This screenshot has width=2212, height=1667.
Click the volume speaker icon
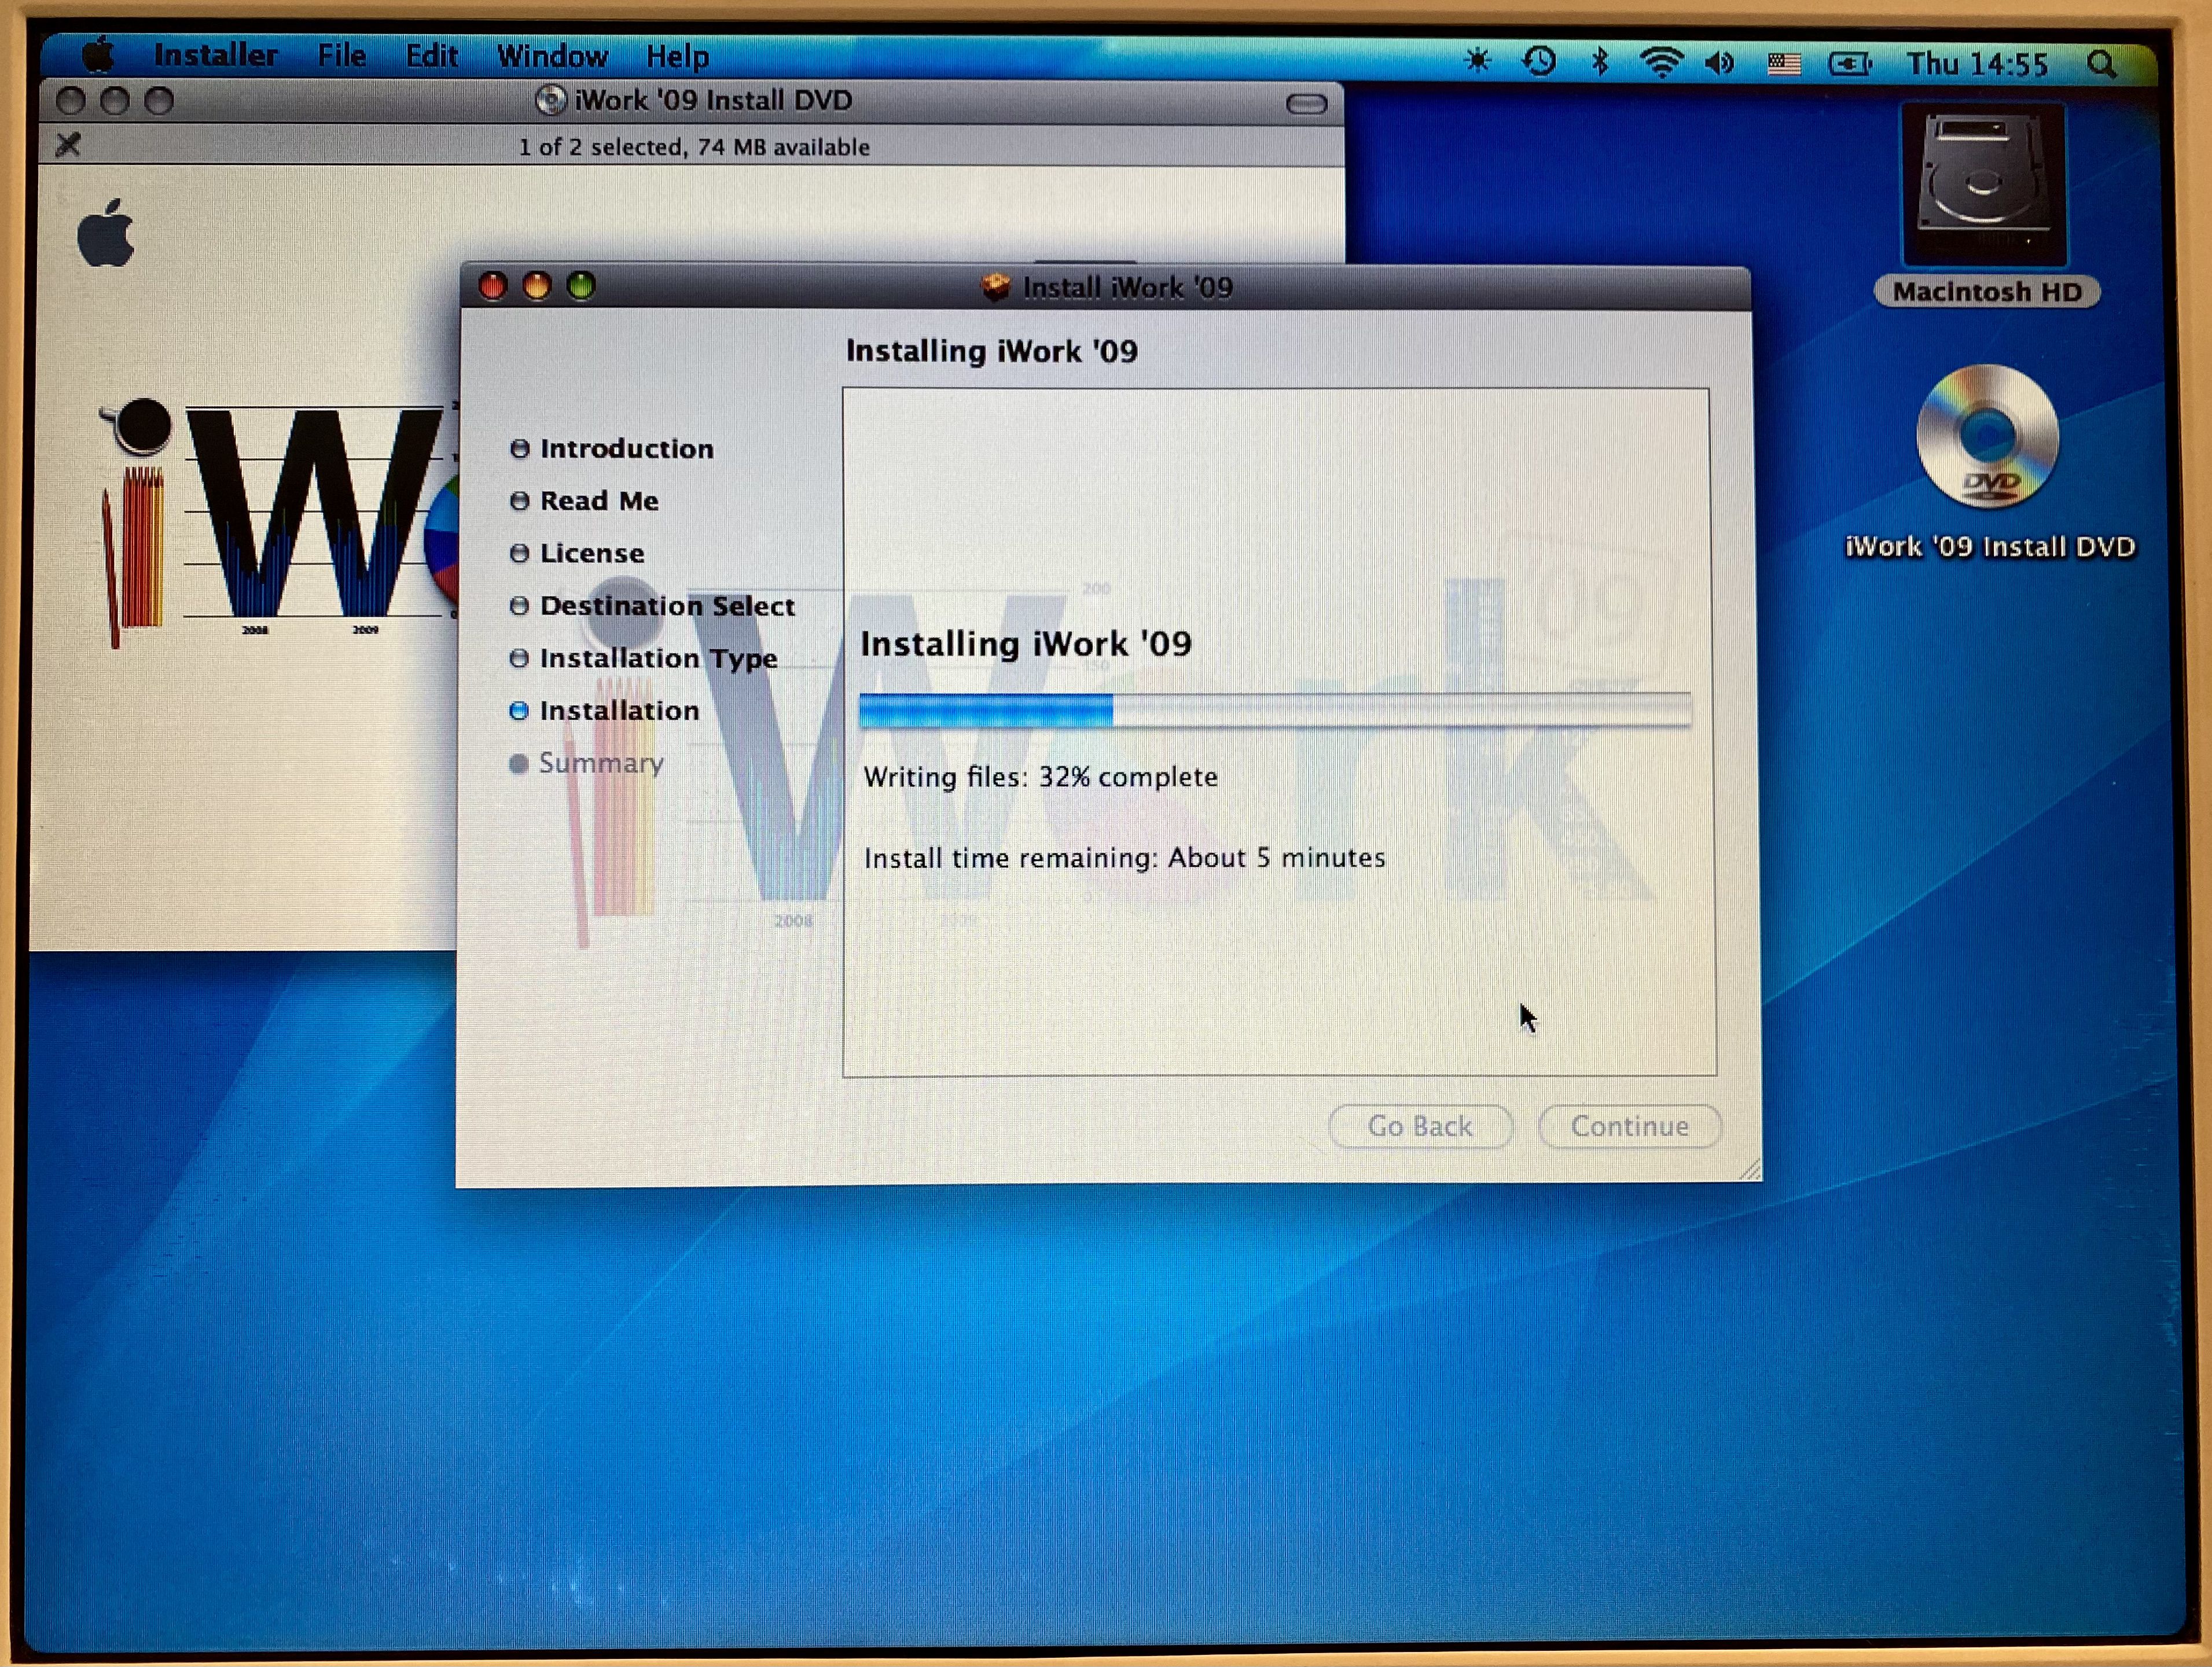[1720, 63]
